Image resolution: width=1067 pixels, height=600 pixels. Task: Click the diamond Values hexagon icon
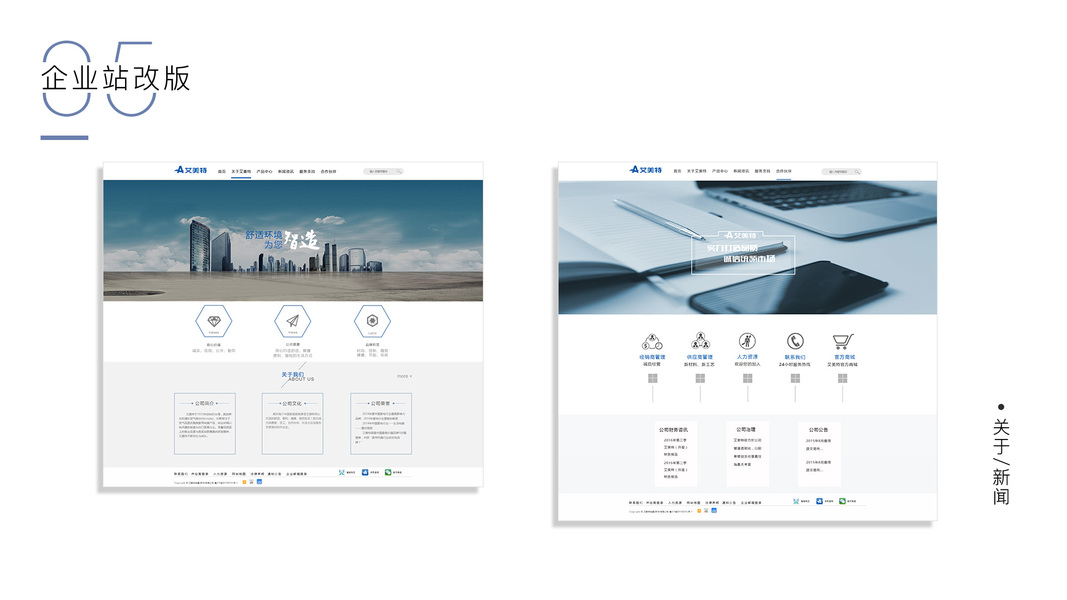(x=214, y=321)
